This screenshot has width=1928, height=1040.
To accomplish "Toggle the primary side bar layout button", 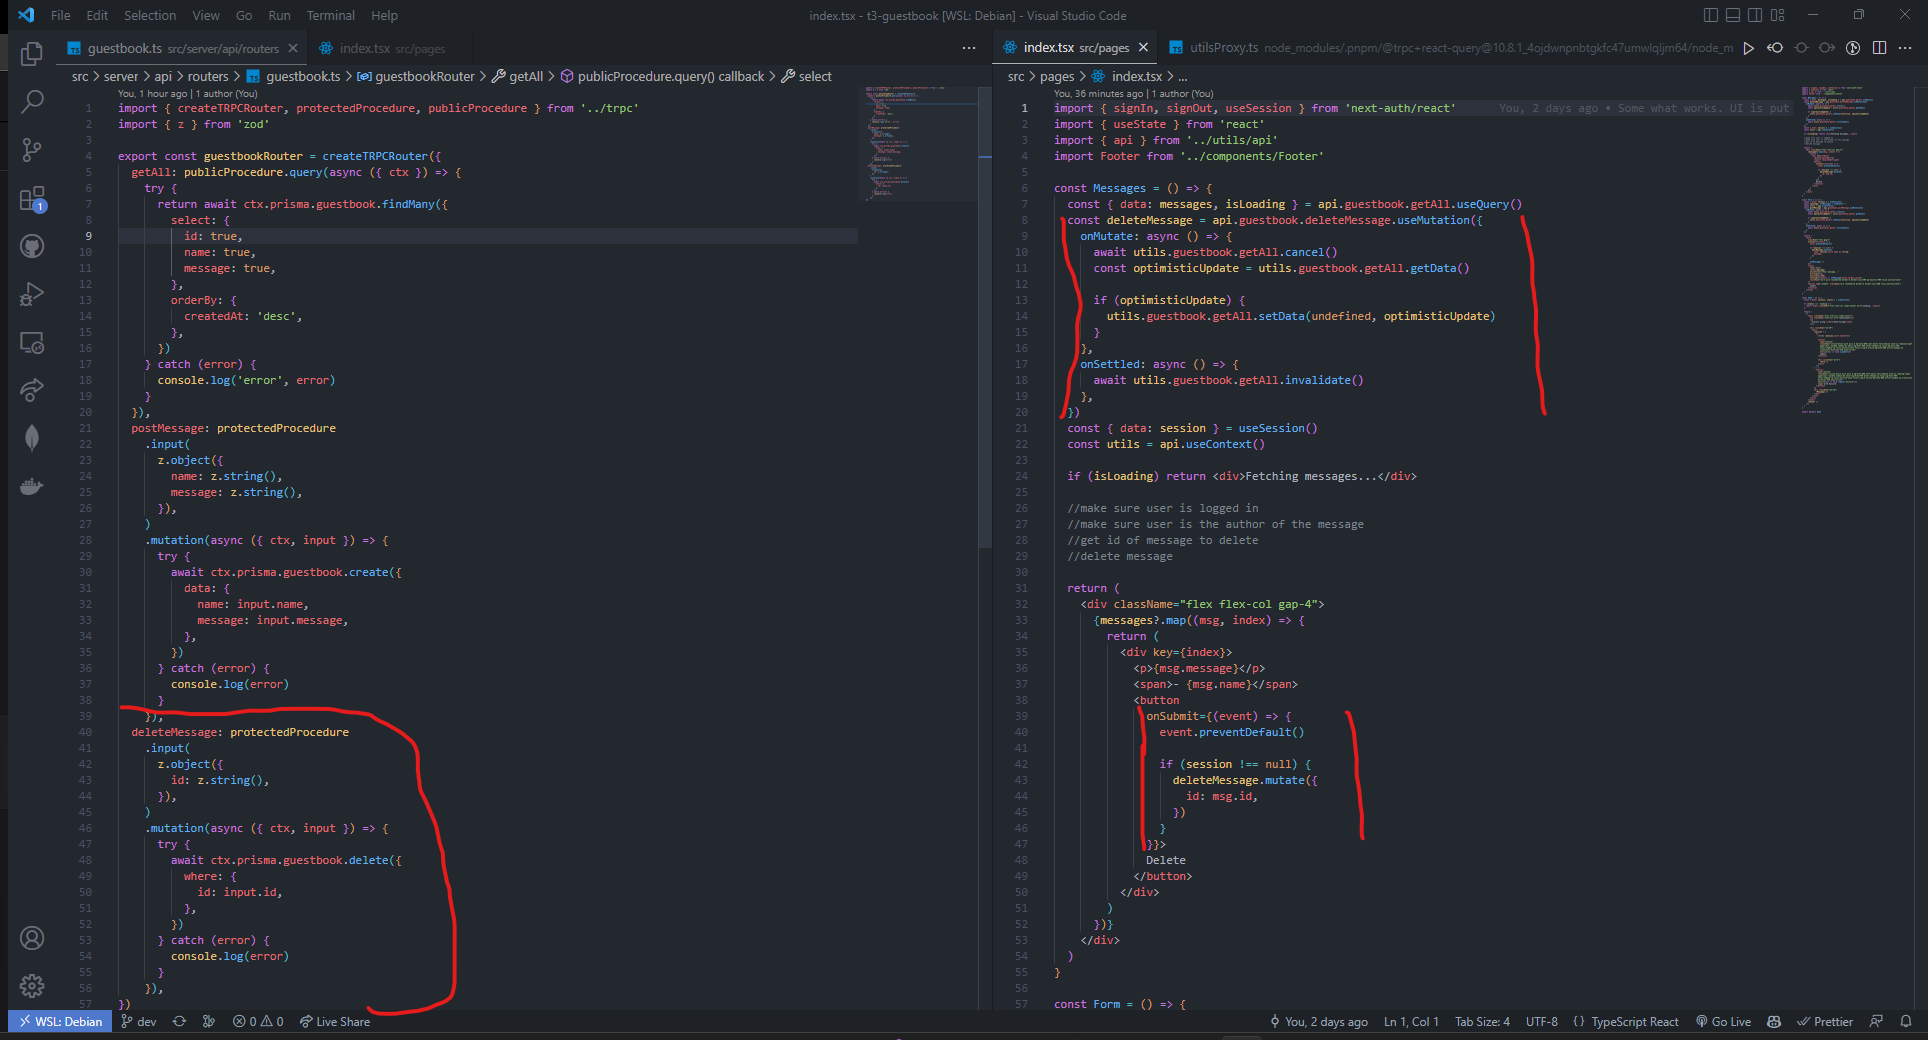I will point(1711,15).
